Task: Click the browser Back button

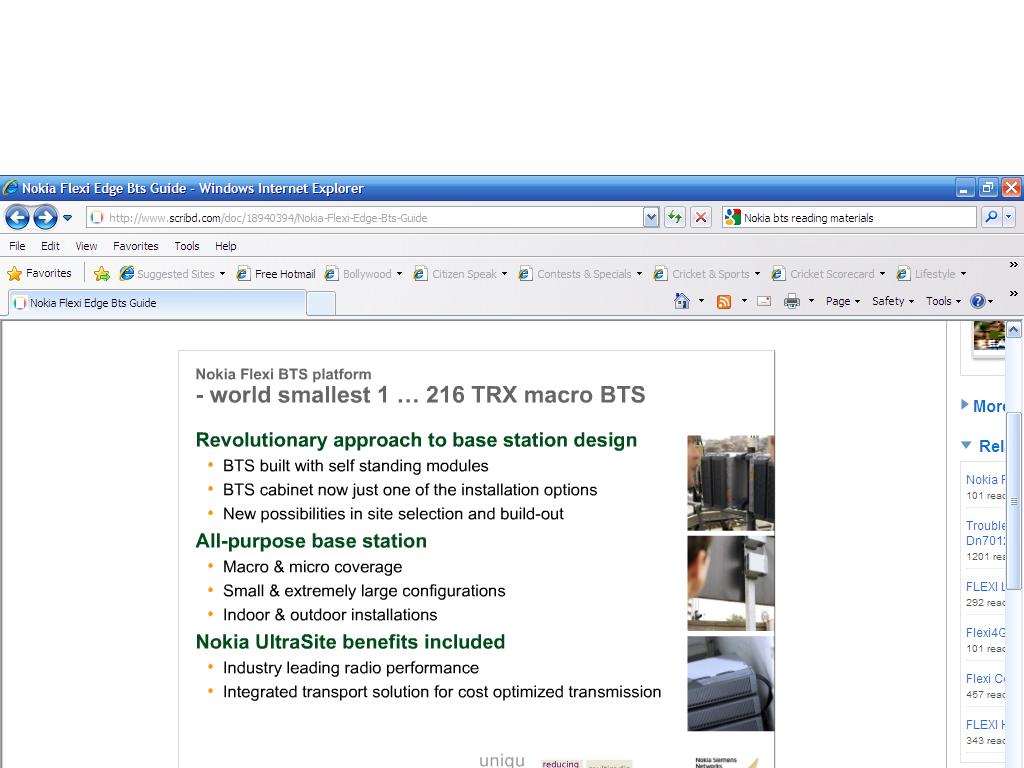Action: 17,217
